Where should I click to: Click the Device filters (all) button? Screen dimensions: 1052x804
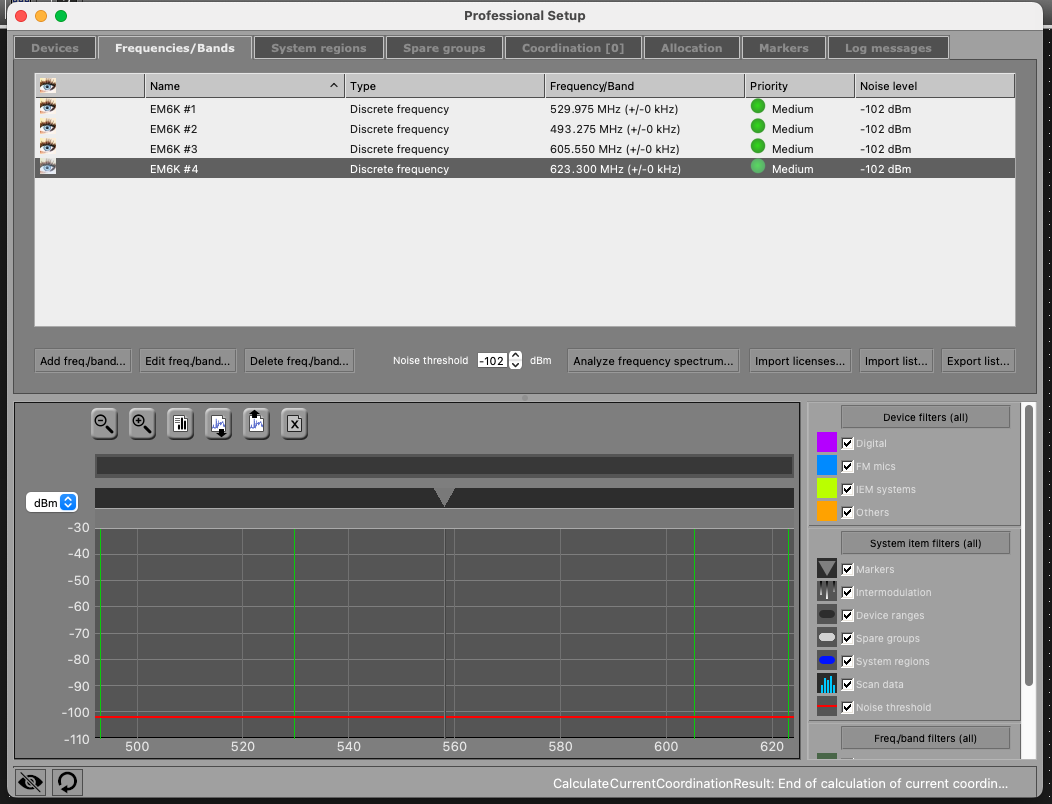925,417
